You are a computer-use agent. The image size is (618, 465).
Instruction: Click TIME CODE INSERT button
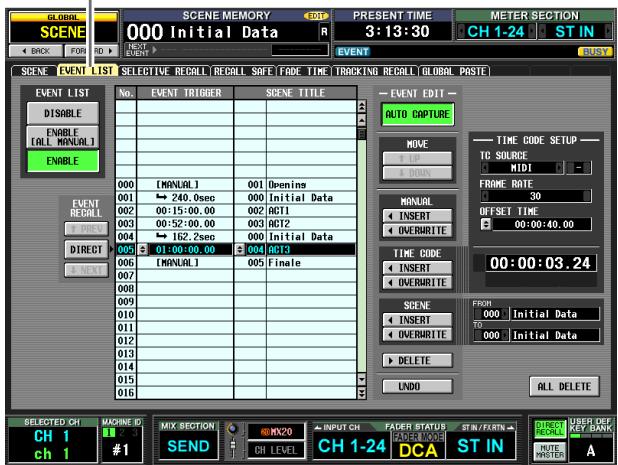pos(417,268)
